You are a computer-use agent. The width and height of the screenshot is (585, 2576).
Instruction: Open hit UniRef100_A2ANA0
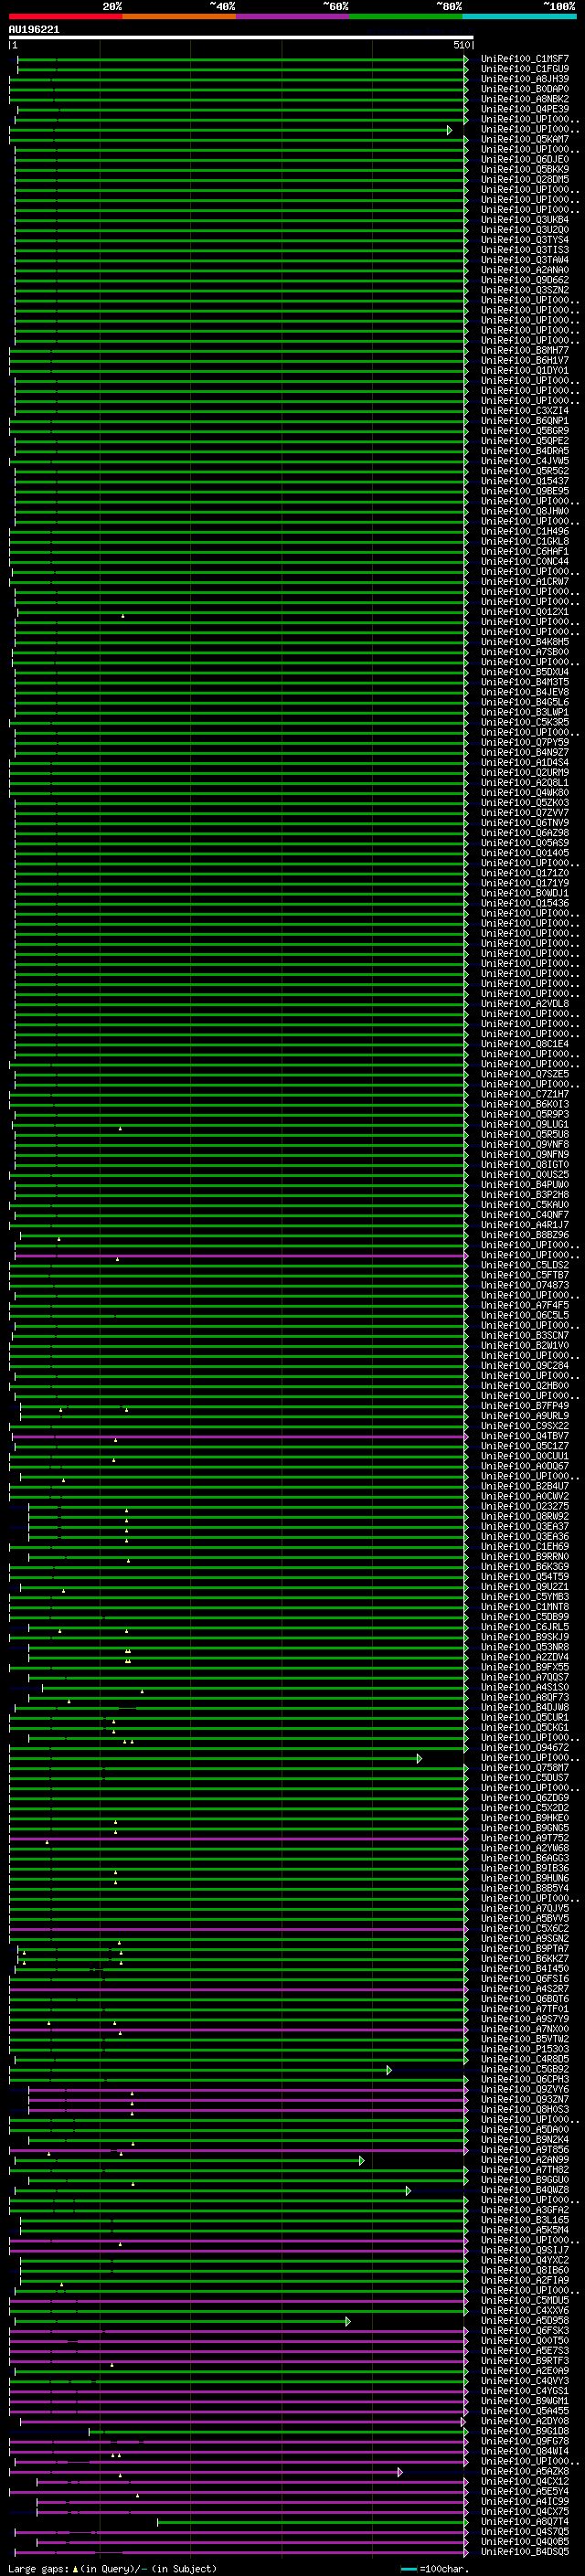pyautogui.click(x=525, y=270)
